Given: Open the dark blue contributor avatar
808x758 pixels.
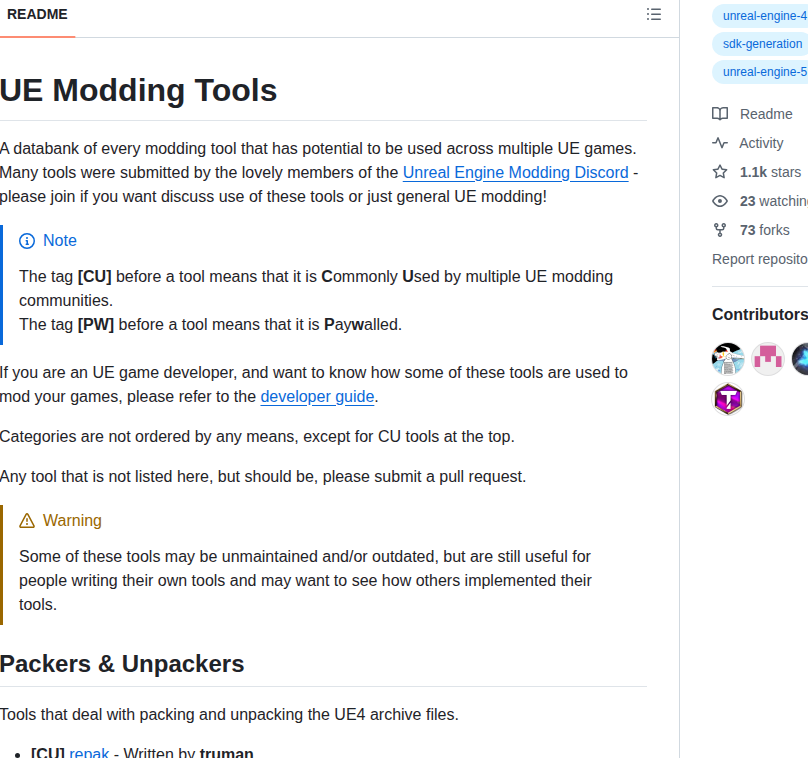Looking at the screenshot, I should tap(800, 359).
